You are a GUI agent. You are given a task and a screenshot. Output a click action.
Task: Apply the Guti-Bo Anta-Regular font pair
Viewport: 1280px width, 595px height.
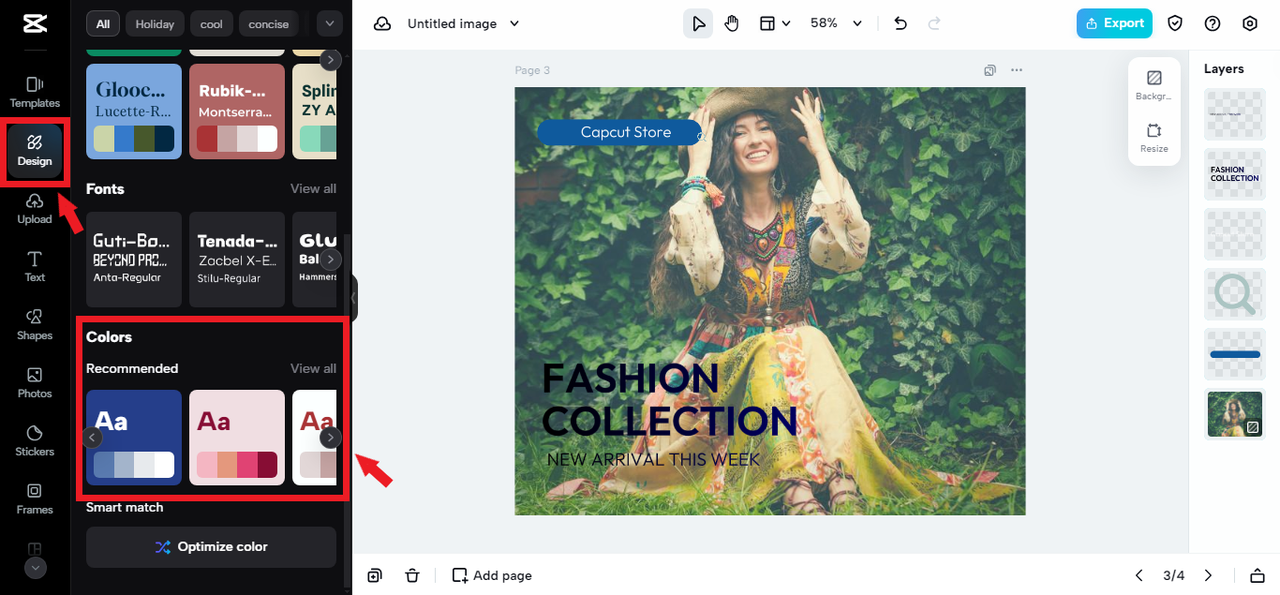pos(134,259)
